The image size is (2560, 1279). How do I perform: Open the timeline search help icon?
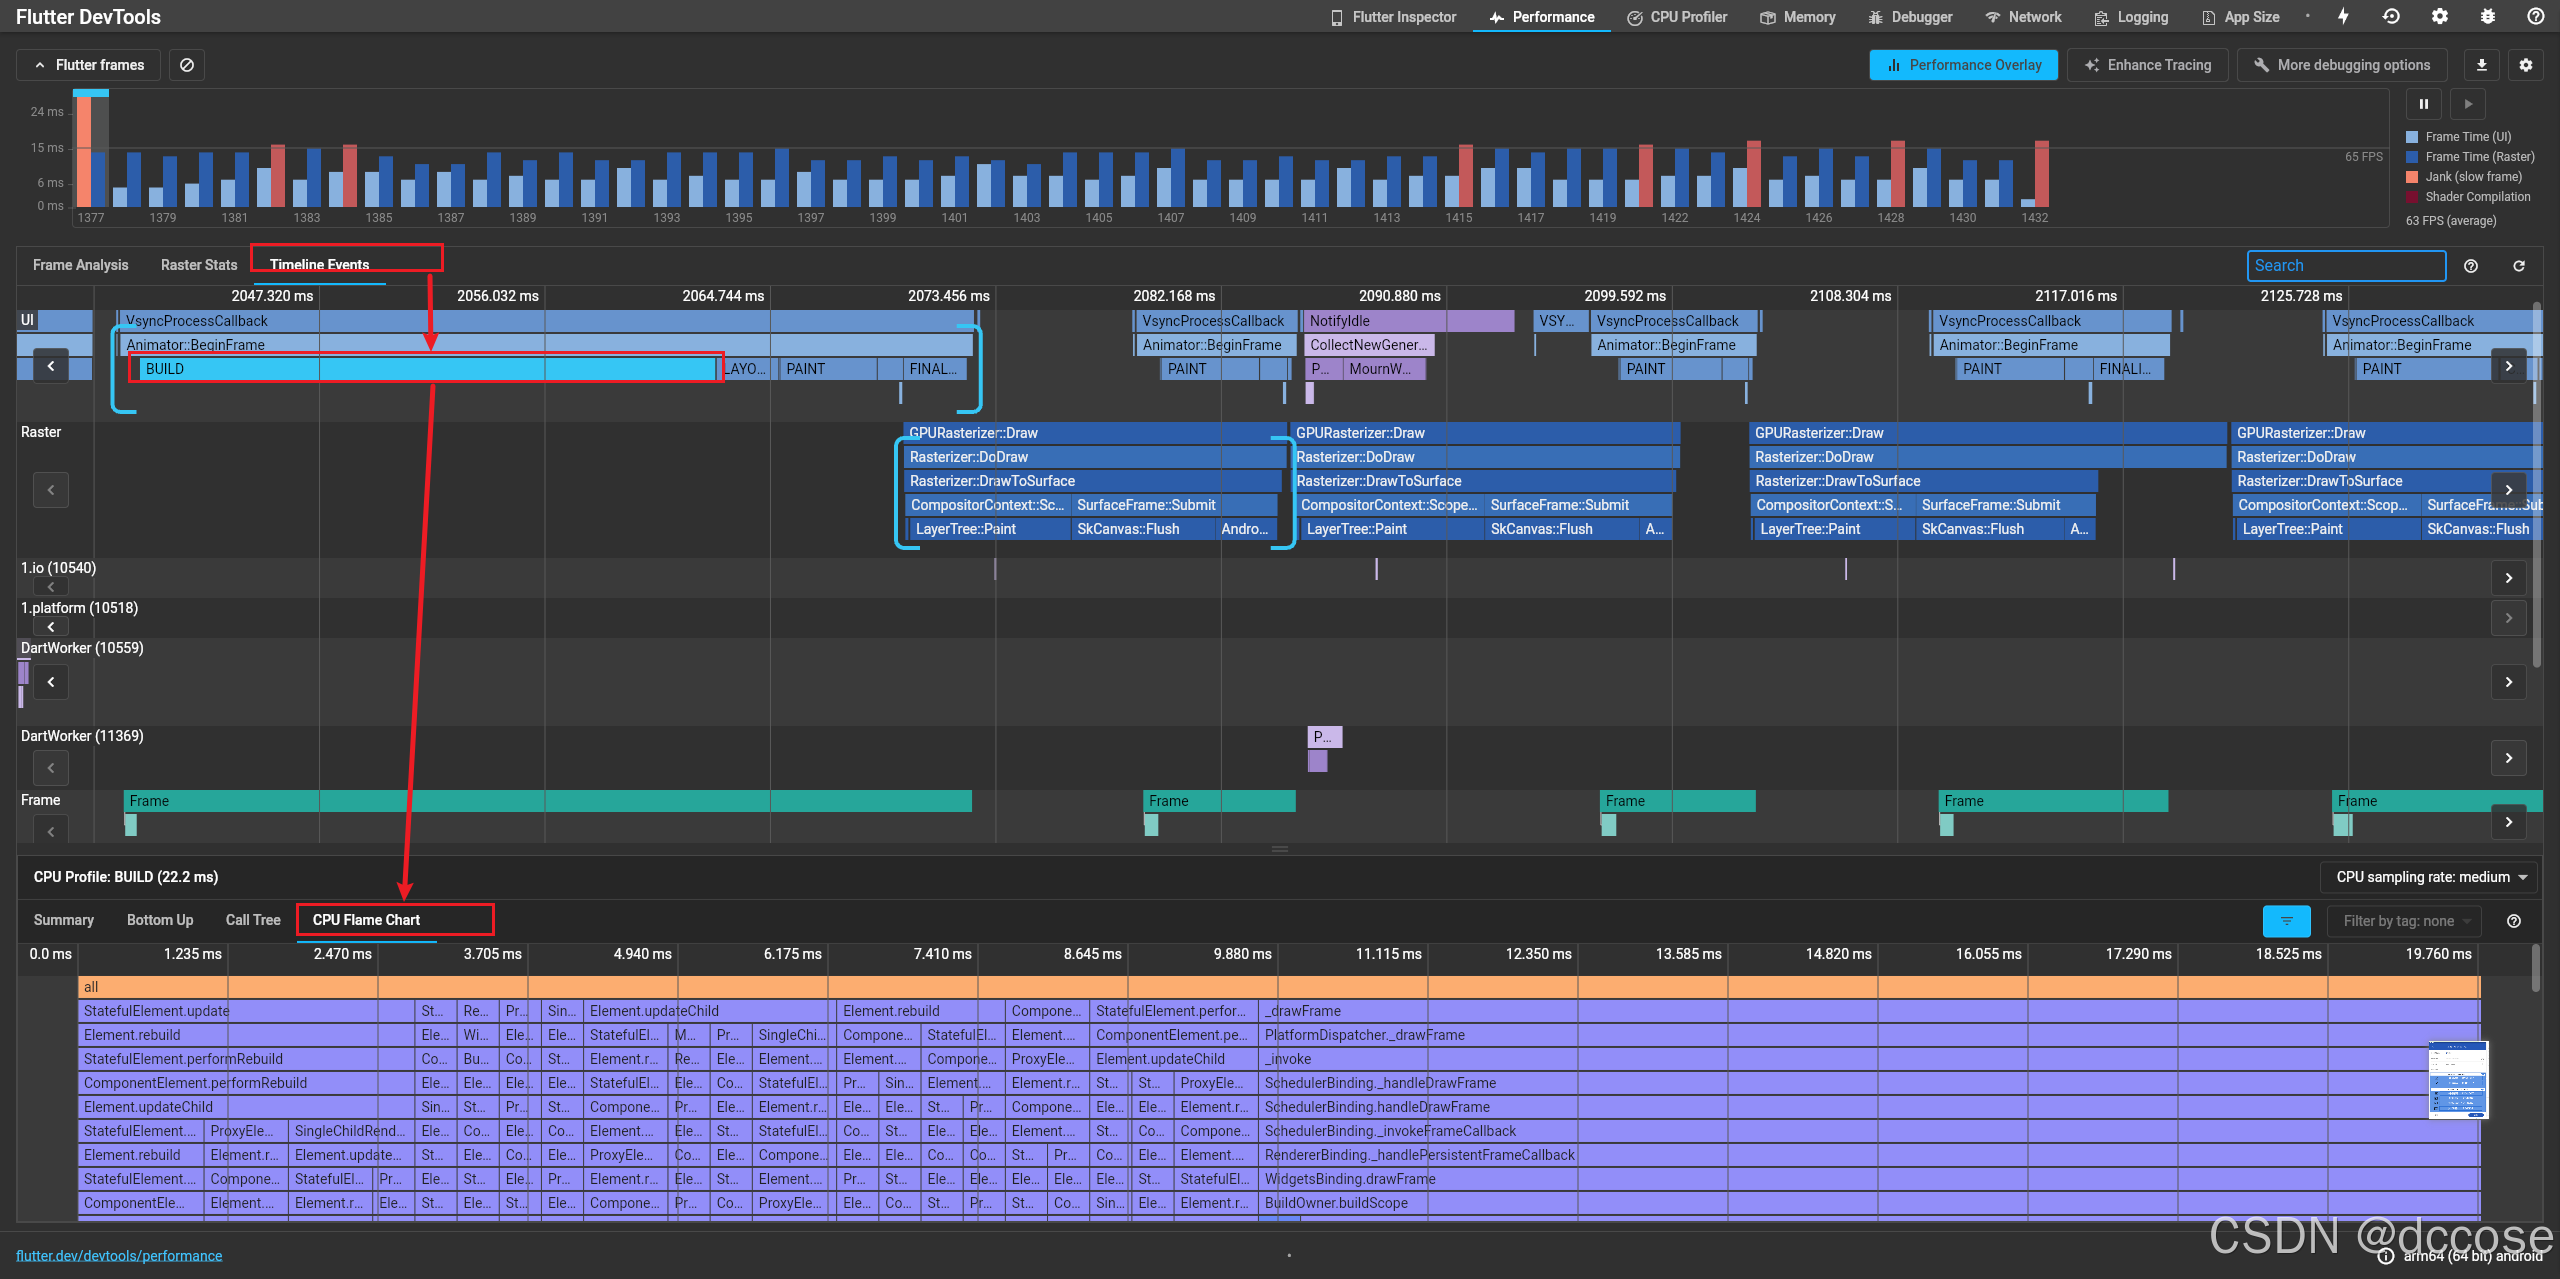(2471, 266)
